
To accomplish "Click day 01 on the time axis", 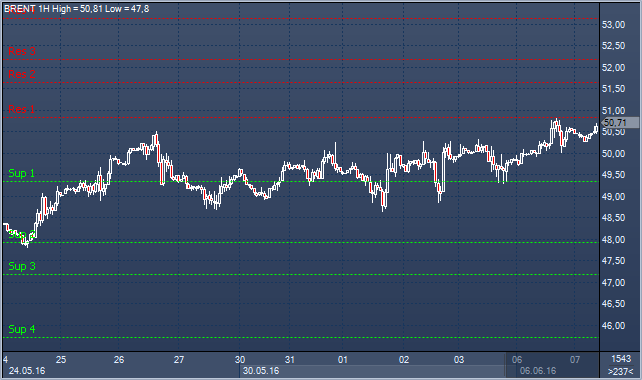I will click(343, 360).
